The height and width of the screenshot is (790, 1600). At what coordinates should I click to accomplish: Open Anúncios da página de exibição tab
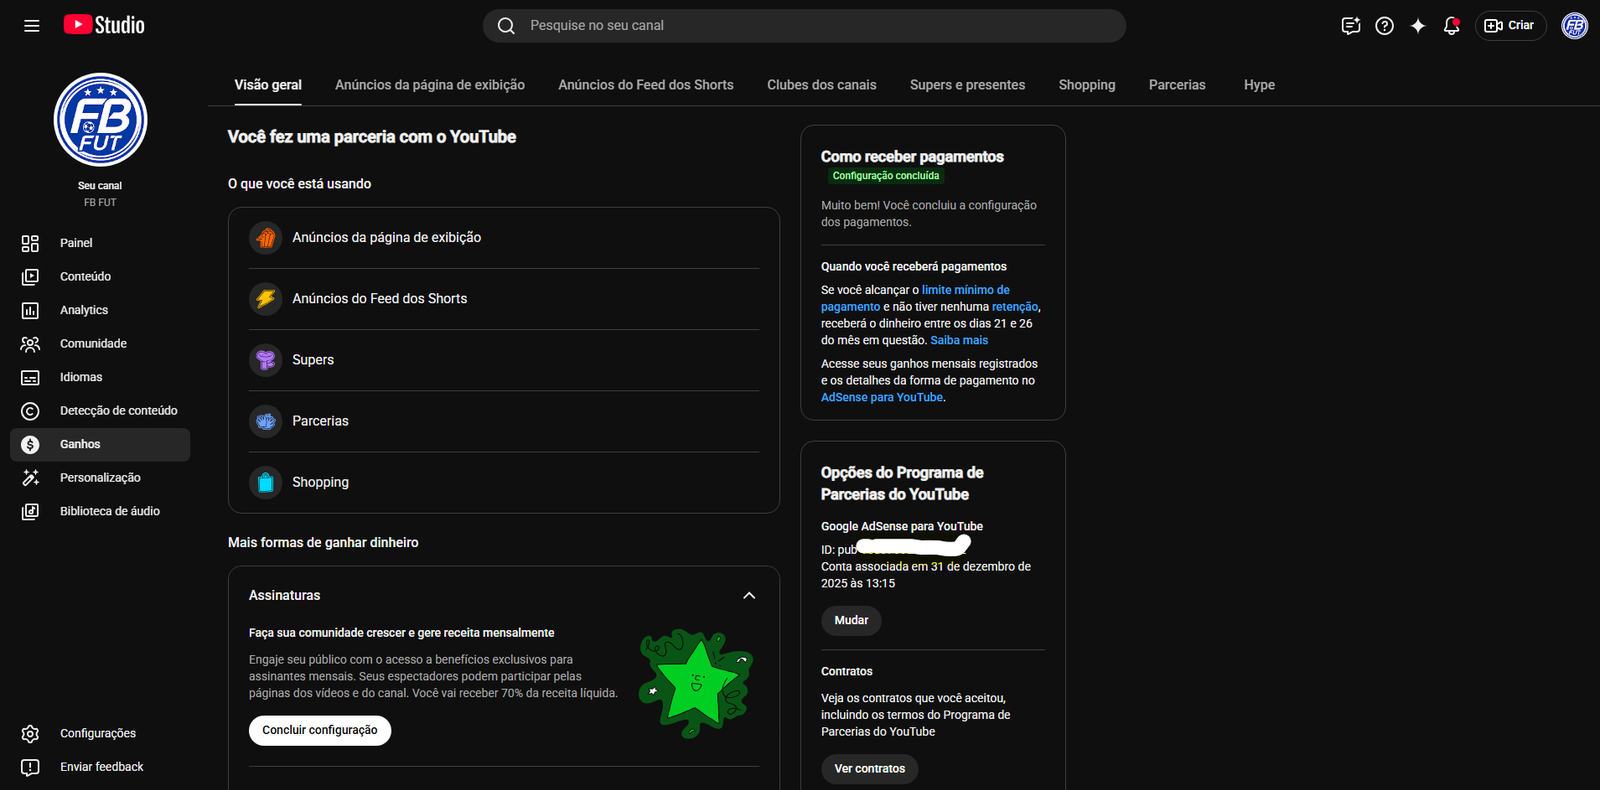coord(430,85)
